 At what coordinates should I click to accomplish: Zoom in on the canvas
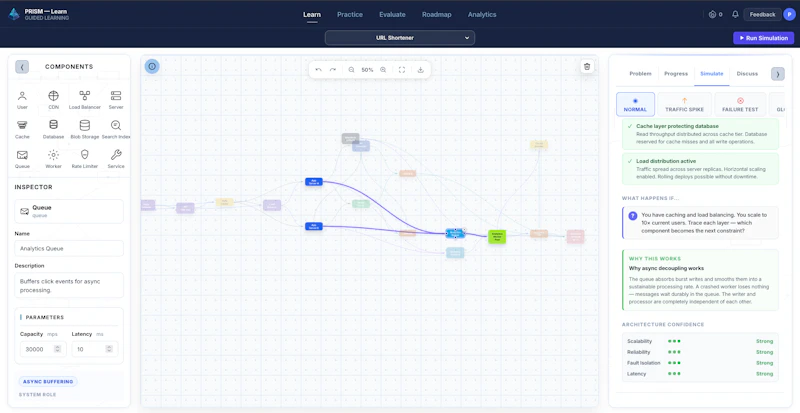pos(383,70)
